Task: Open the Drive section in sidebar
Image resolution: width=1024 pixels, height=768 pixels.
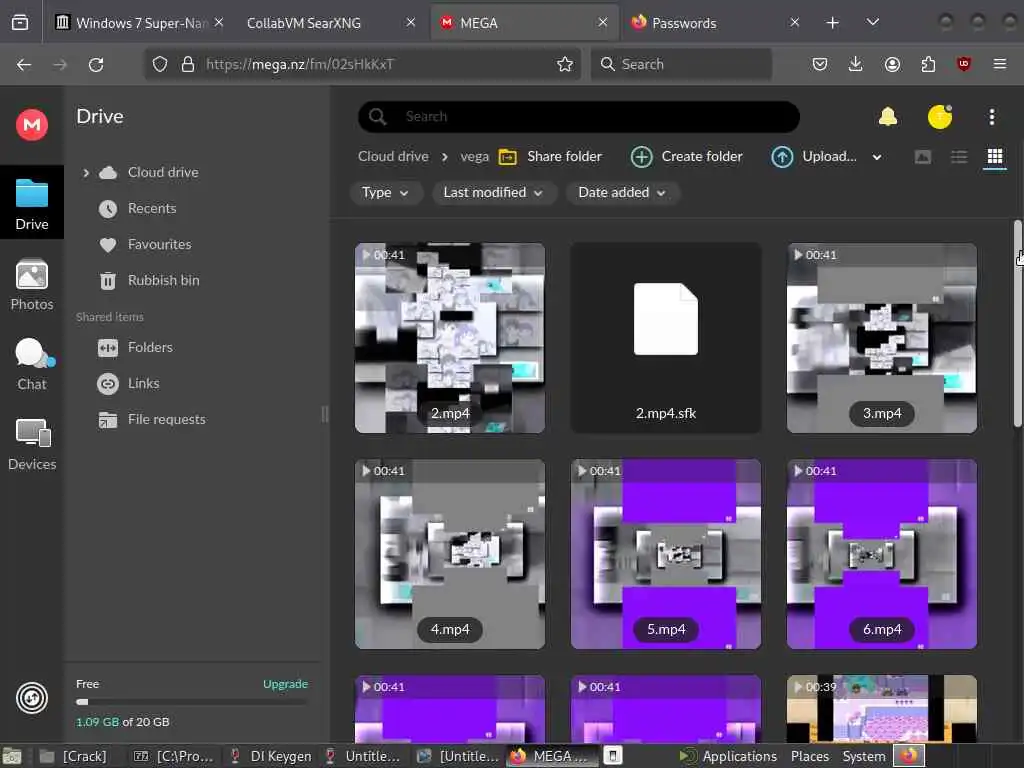Action: 31,204
